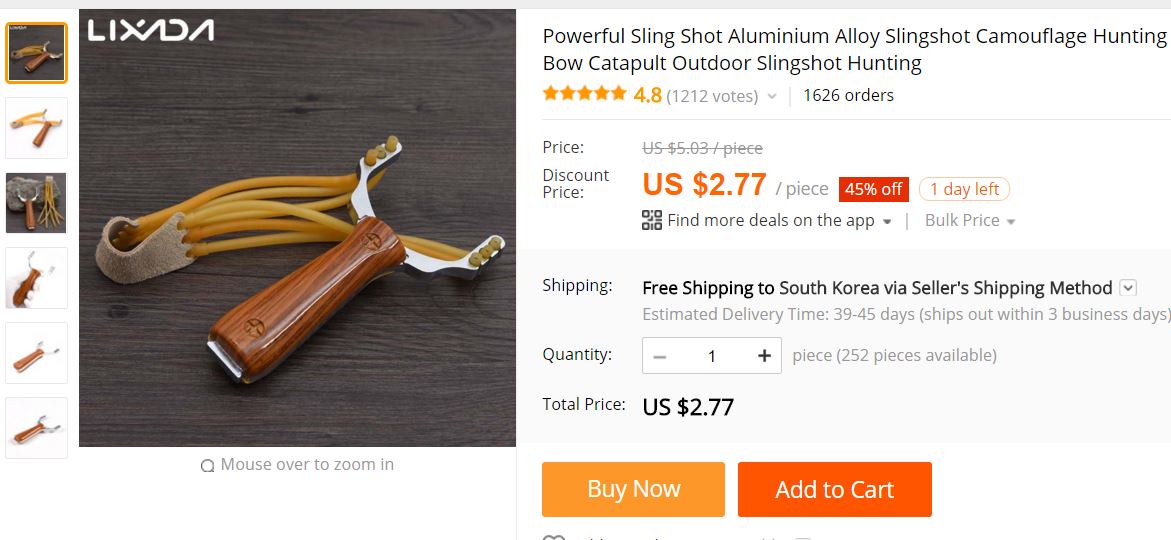The height and width of the screenshot is (540, 1171).
Task: Click the quantity input field
Action: 712,356
